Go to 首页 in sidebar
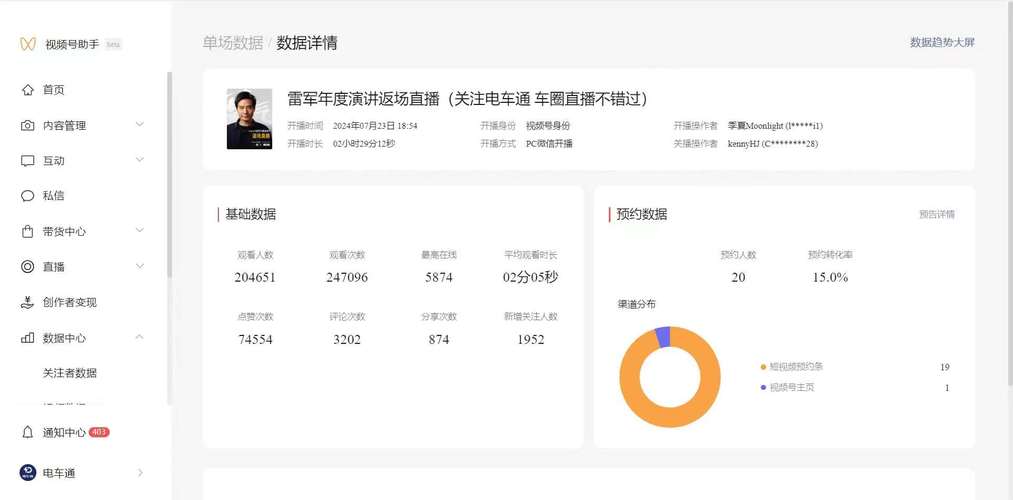Screen dimensions: 1013x500 54,90
